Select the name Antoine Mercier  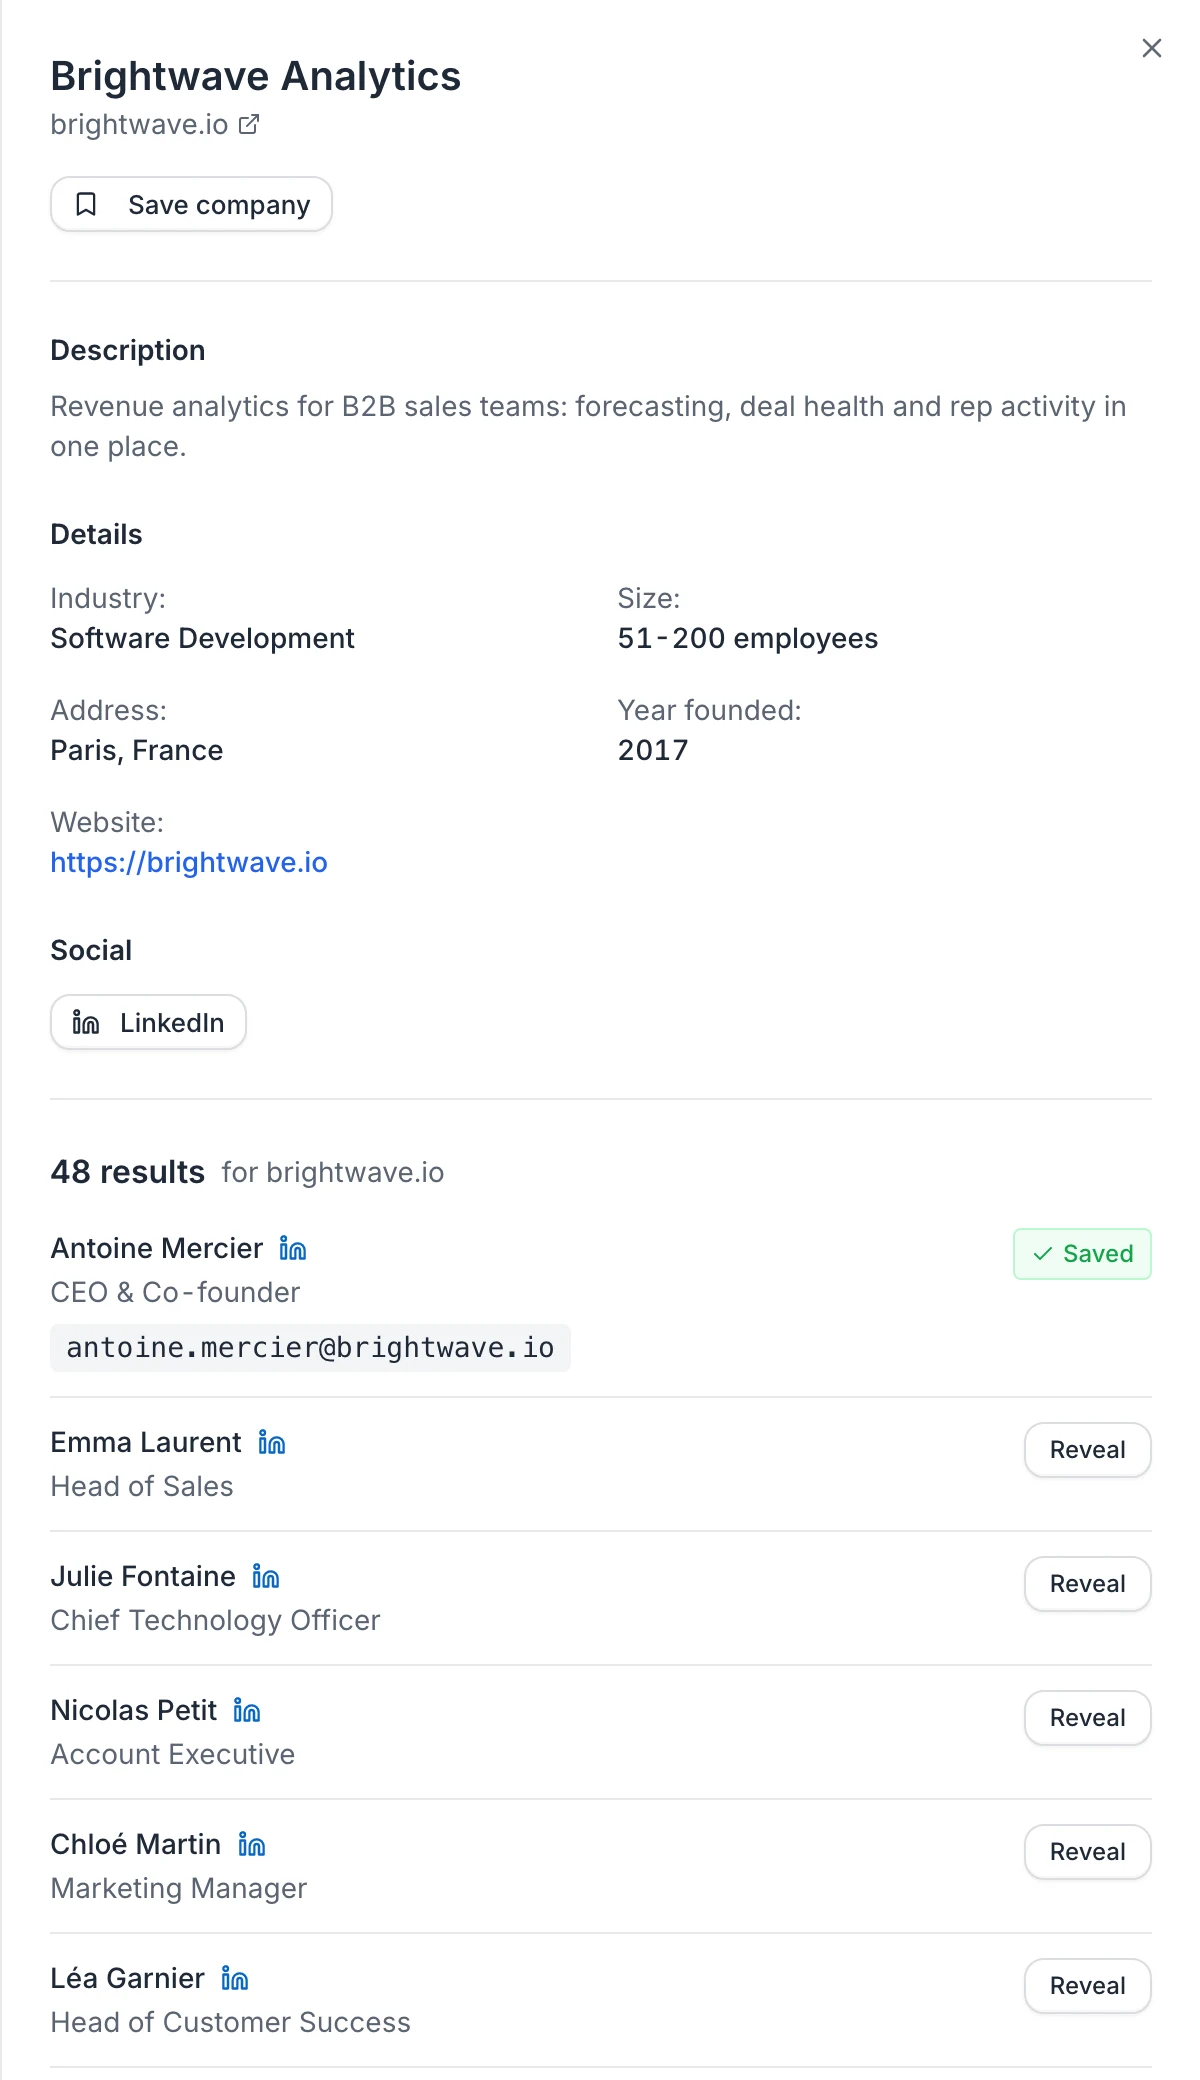(x=157, y=1248)
